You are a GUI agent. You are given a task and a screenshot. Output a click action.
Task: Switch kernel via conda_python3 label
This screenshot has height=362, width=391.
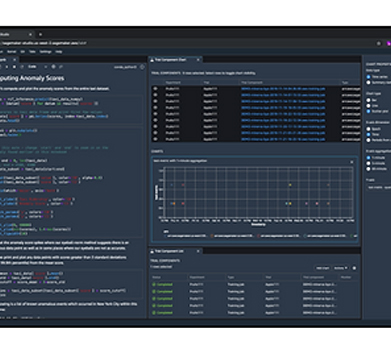125,67
